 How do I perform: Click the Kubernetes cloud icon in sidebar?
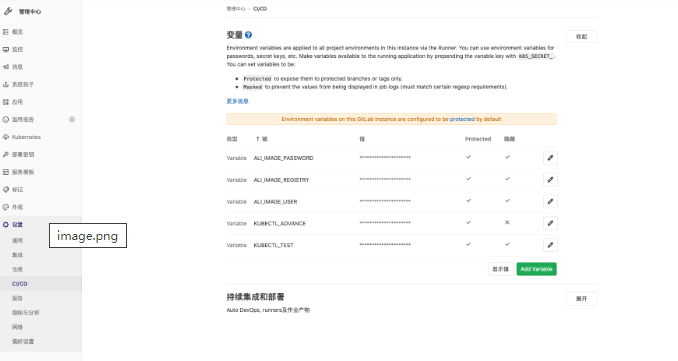click(x=6, y=137)
